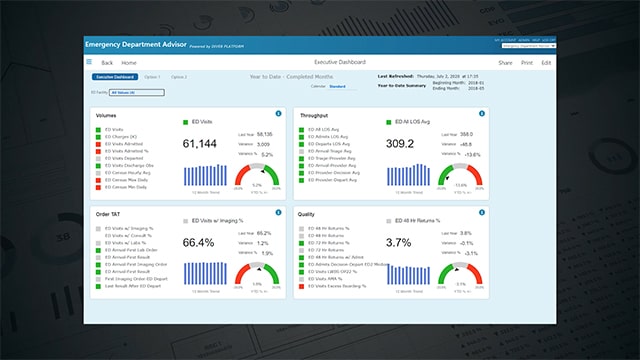
Task: Open the Calendar Standard dropdown
Action: [x=342, y=87]
